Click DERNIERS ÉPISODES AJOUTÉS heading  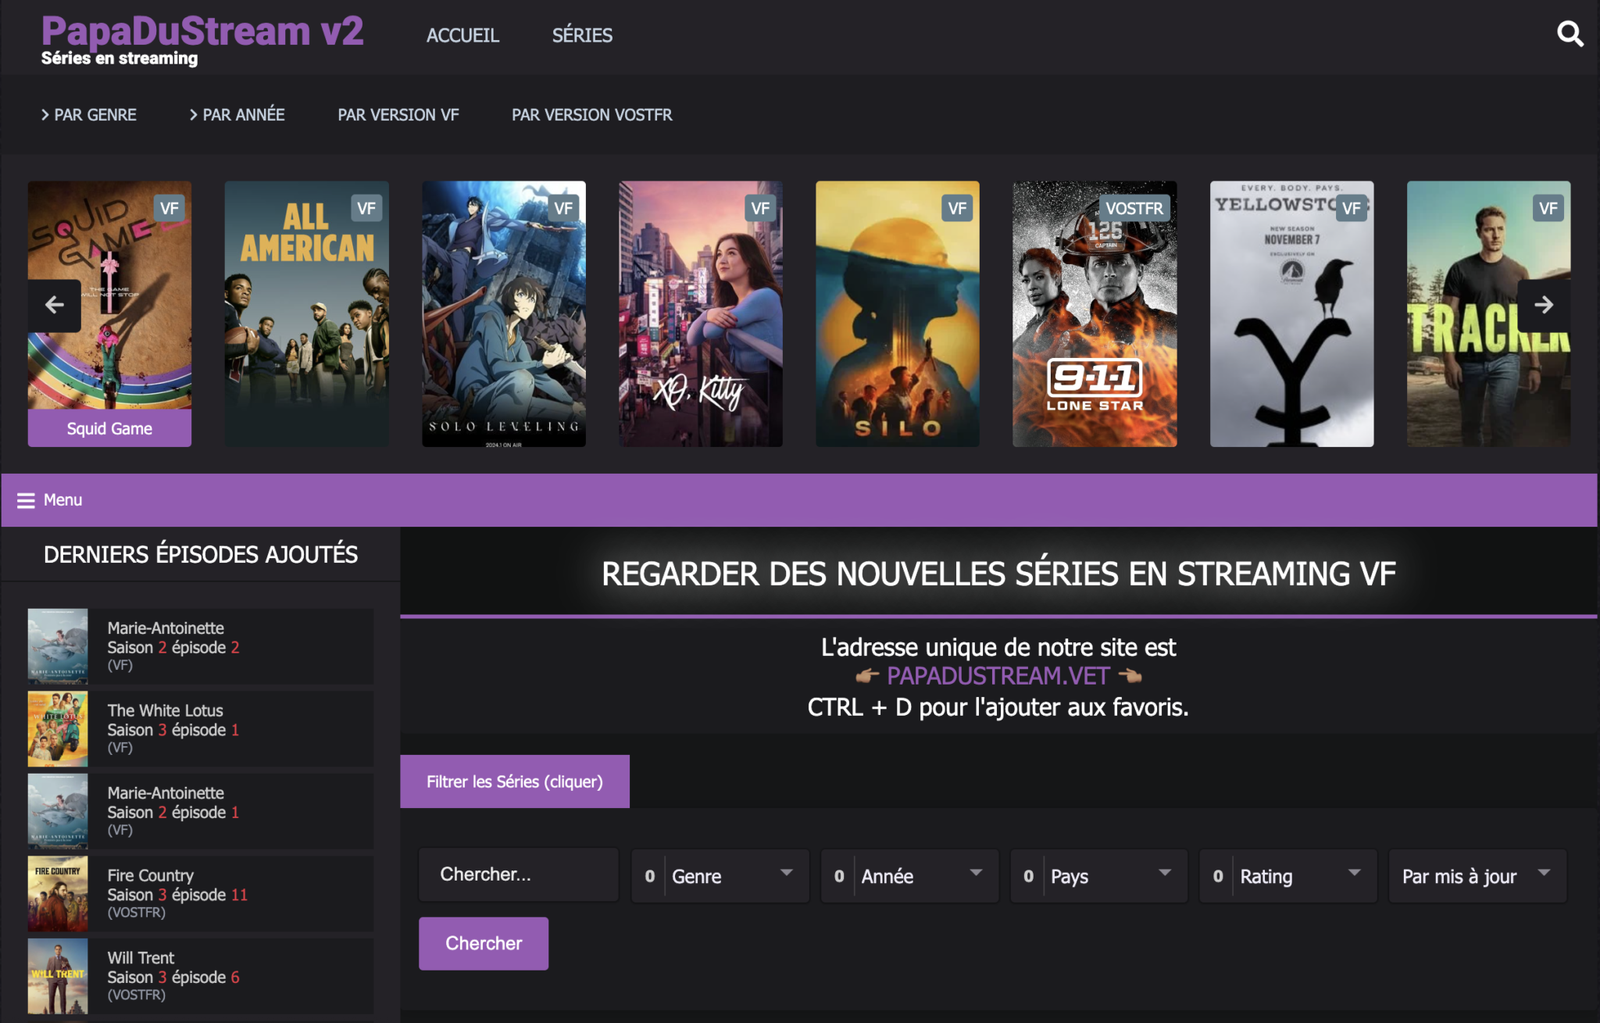[x=200, y=554]
